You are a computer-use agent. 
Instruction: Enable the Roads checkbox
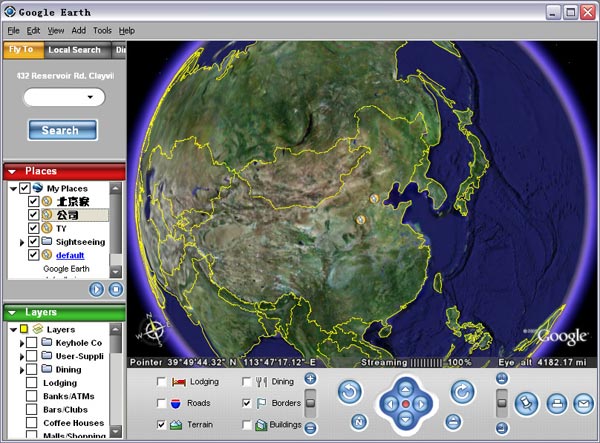[161, 403]
